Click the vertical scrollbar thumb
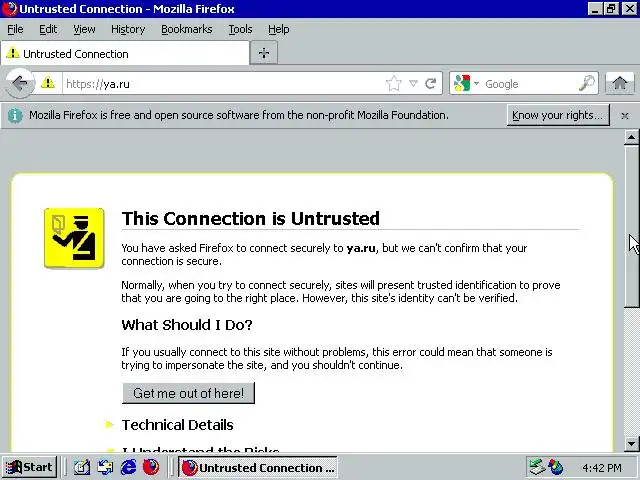Image resolution: width=640 pixels, height=480 pixels. click(x=631, y=226)
